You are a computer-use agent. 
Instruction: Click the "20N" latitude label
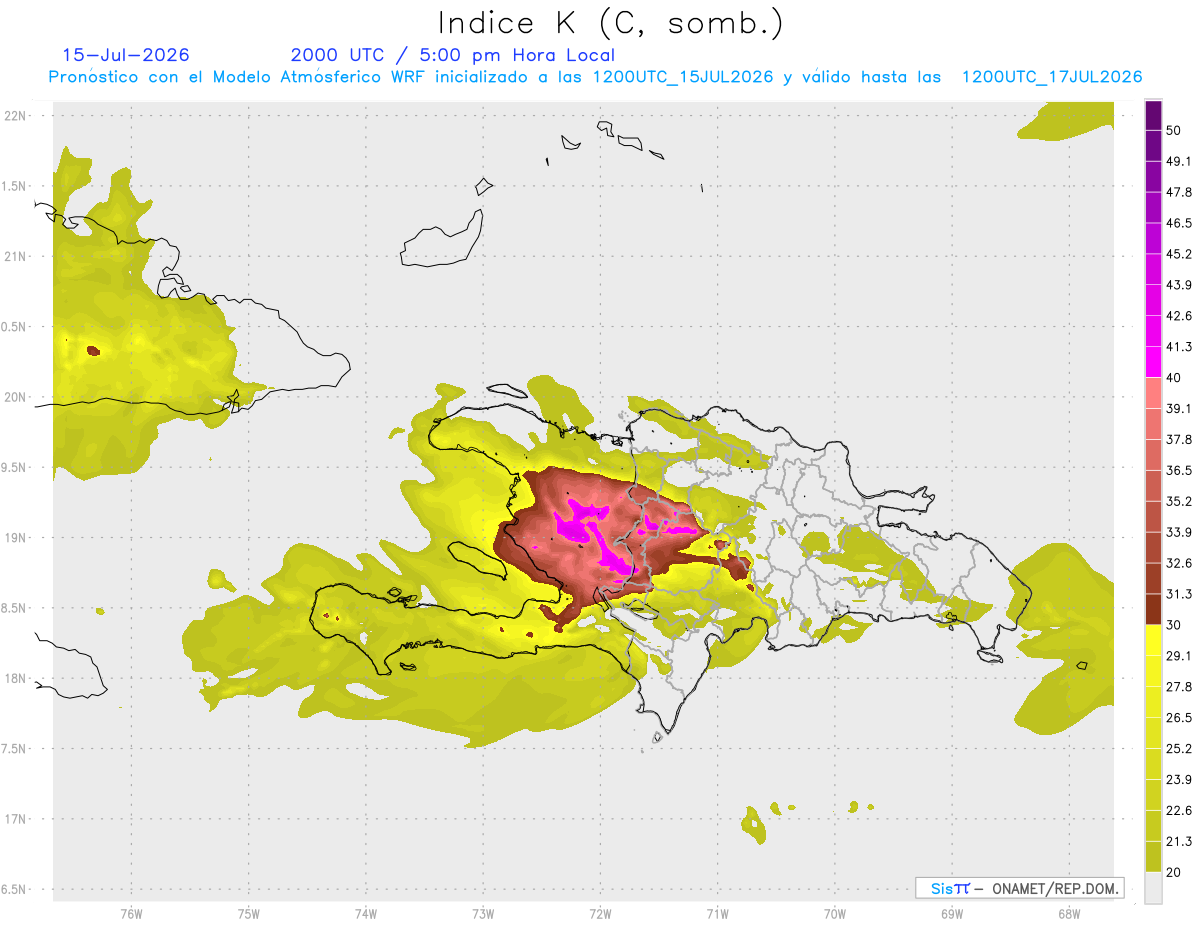(16, 397)
